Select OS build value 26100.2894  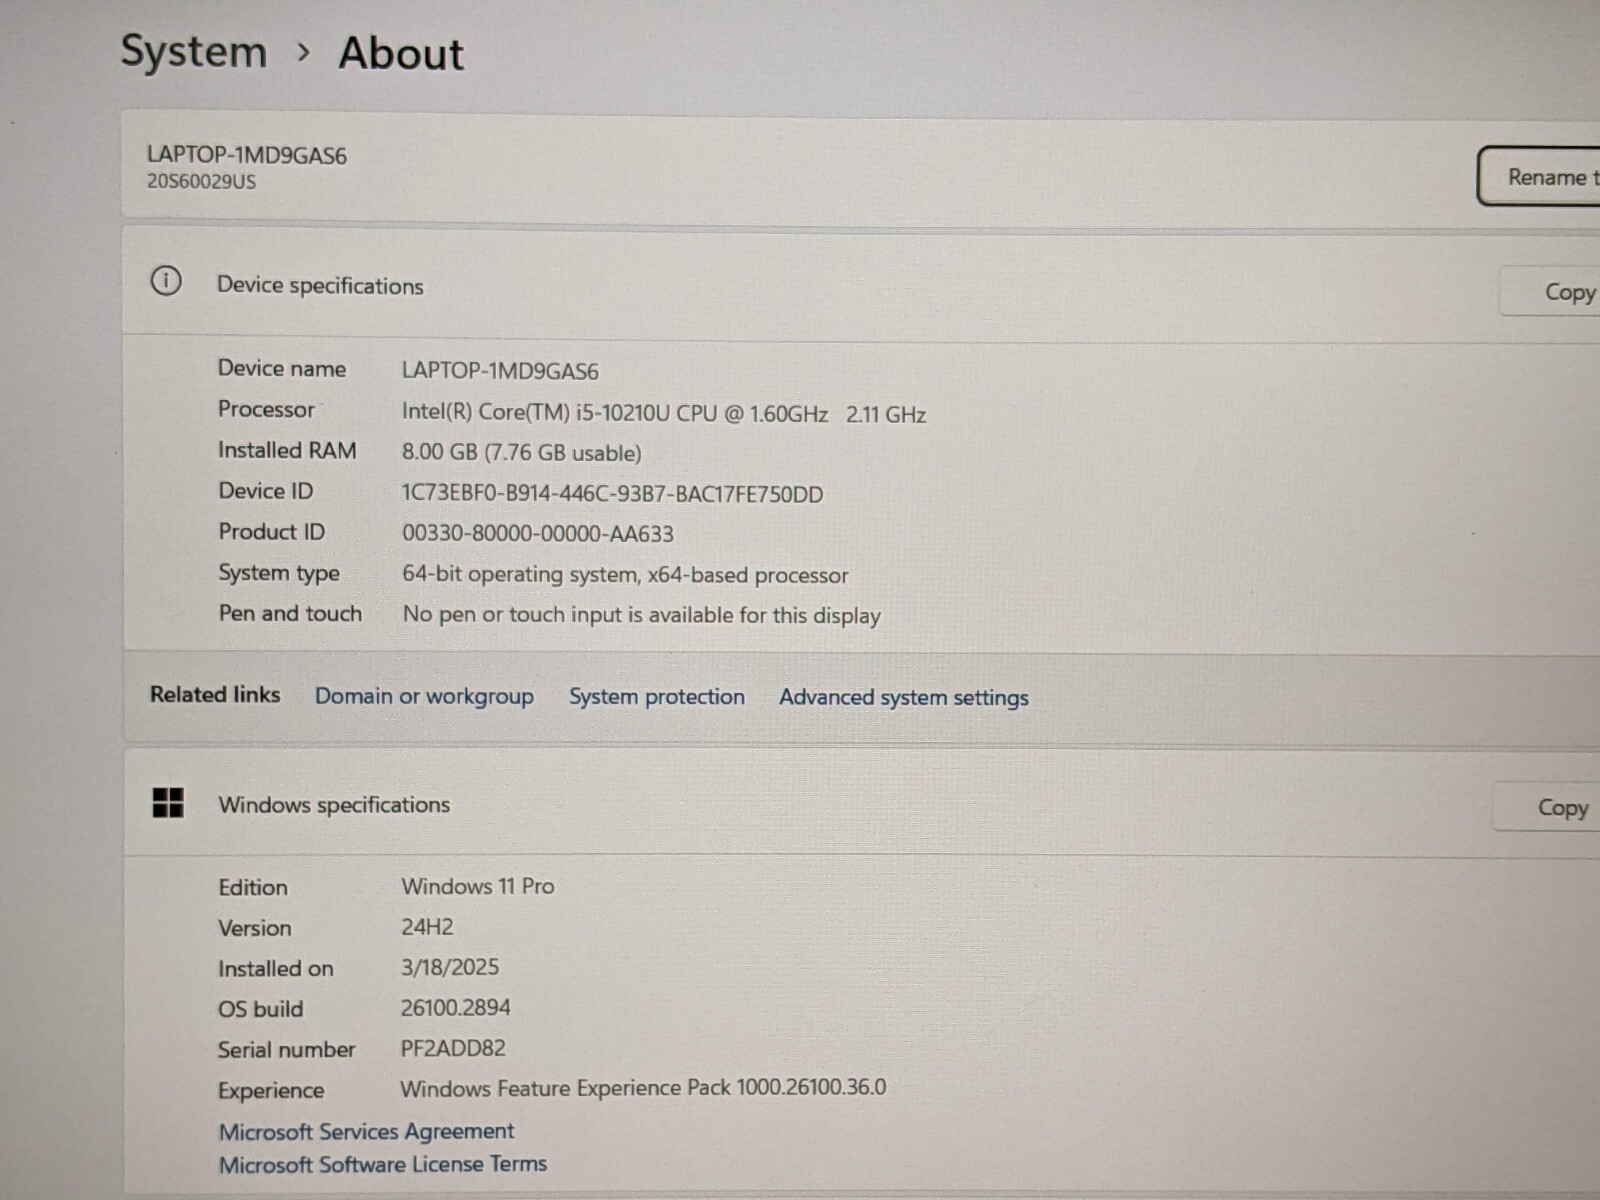[x=456, y=1007]
